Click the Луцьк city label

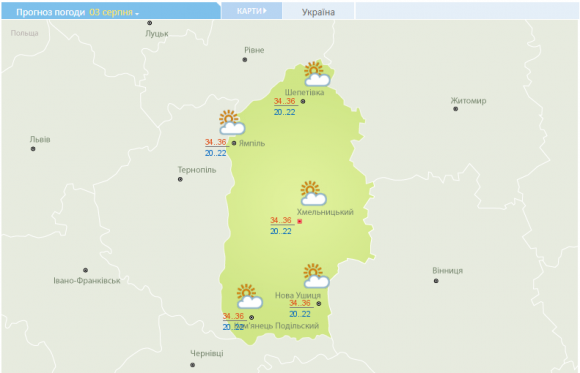(157, 34)
